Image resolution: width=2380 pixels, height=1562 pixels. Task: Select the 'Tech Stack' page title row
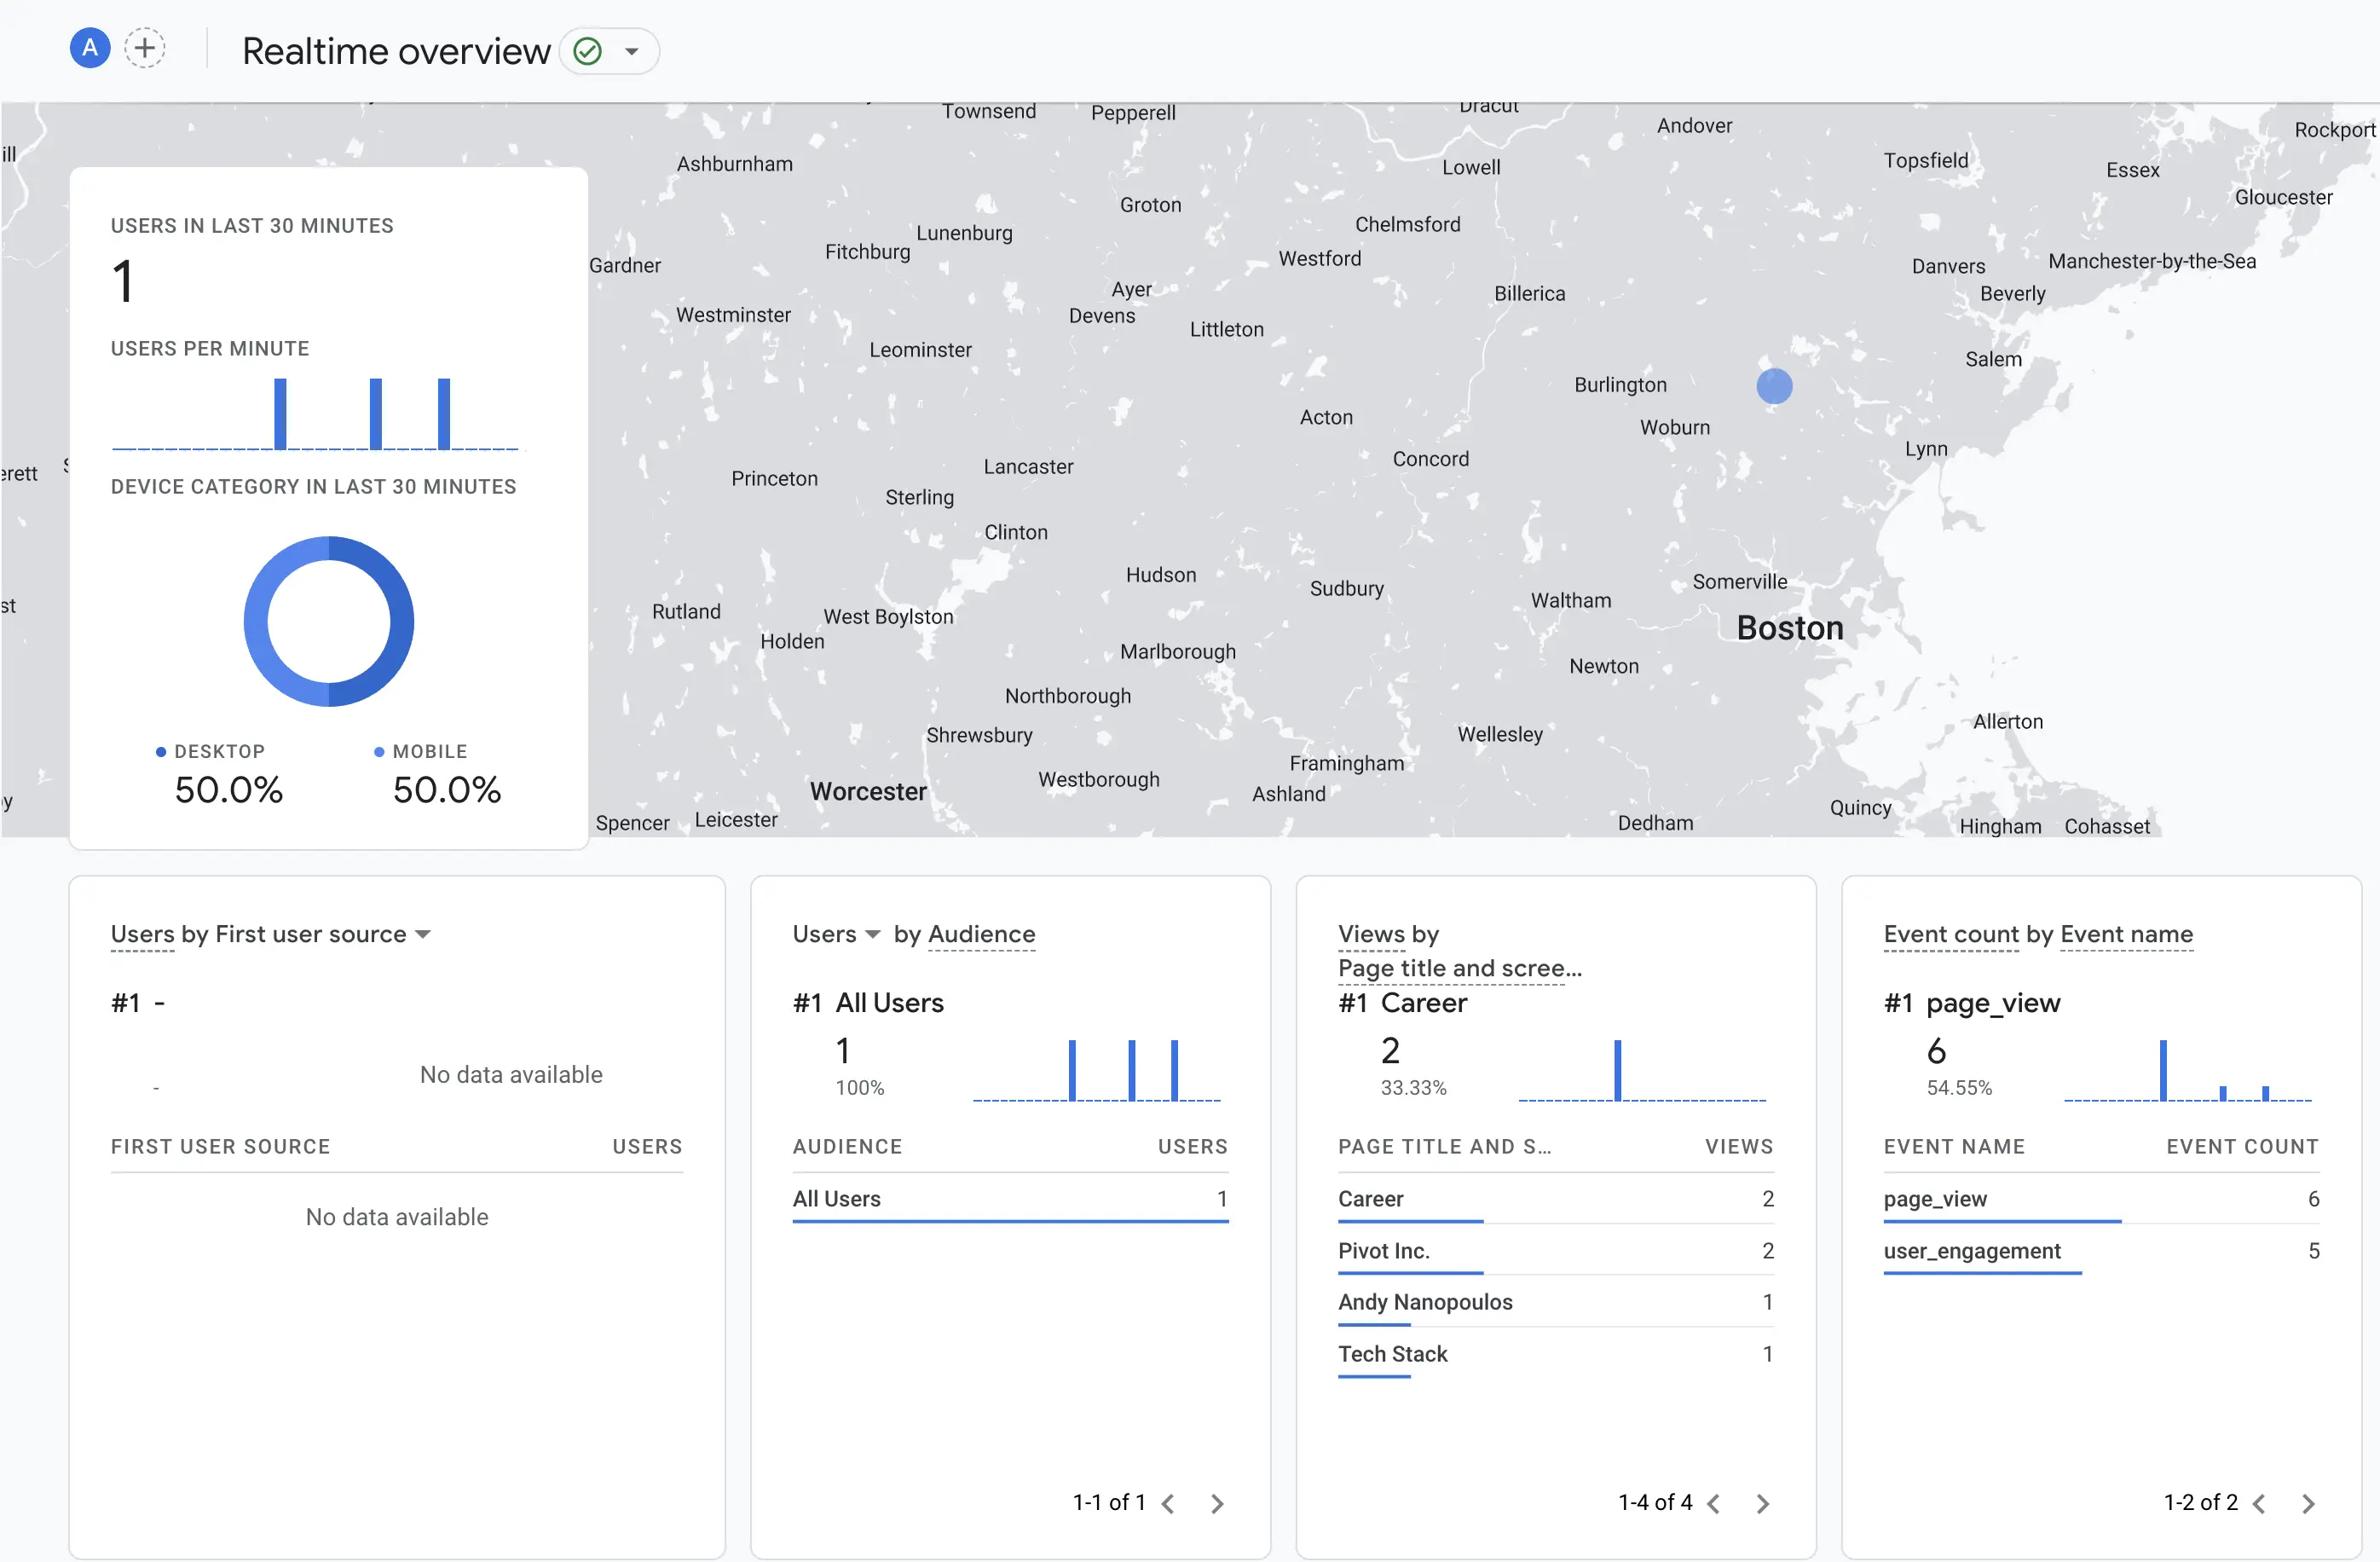pos(1556,1354)
